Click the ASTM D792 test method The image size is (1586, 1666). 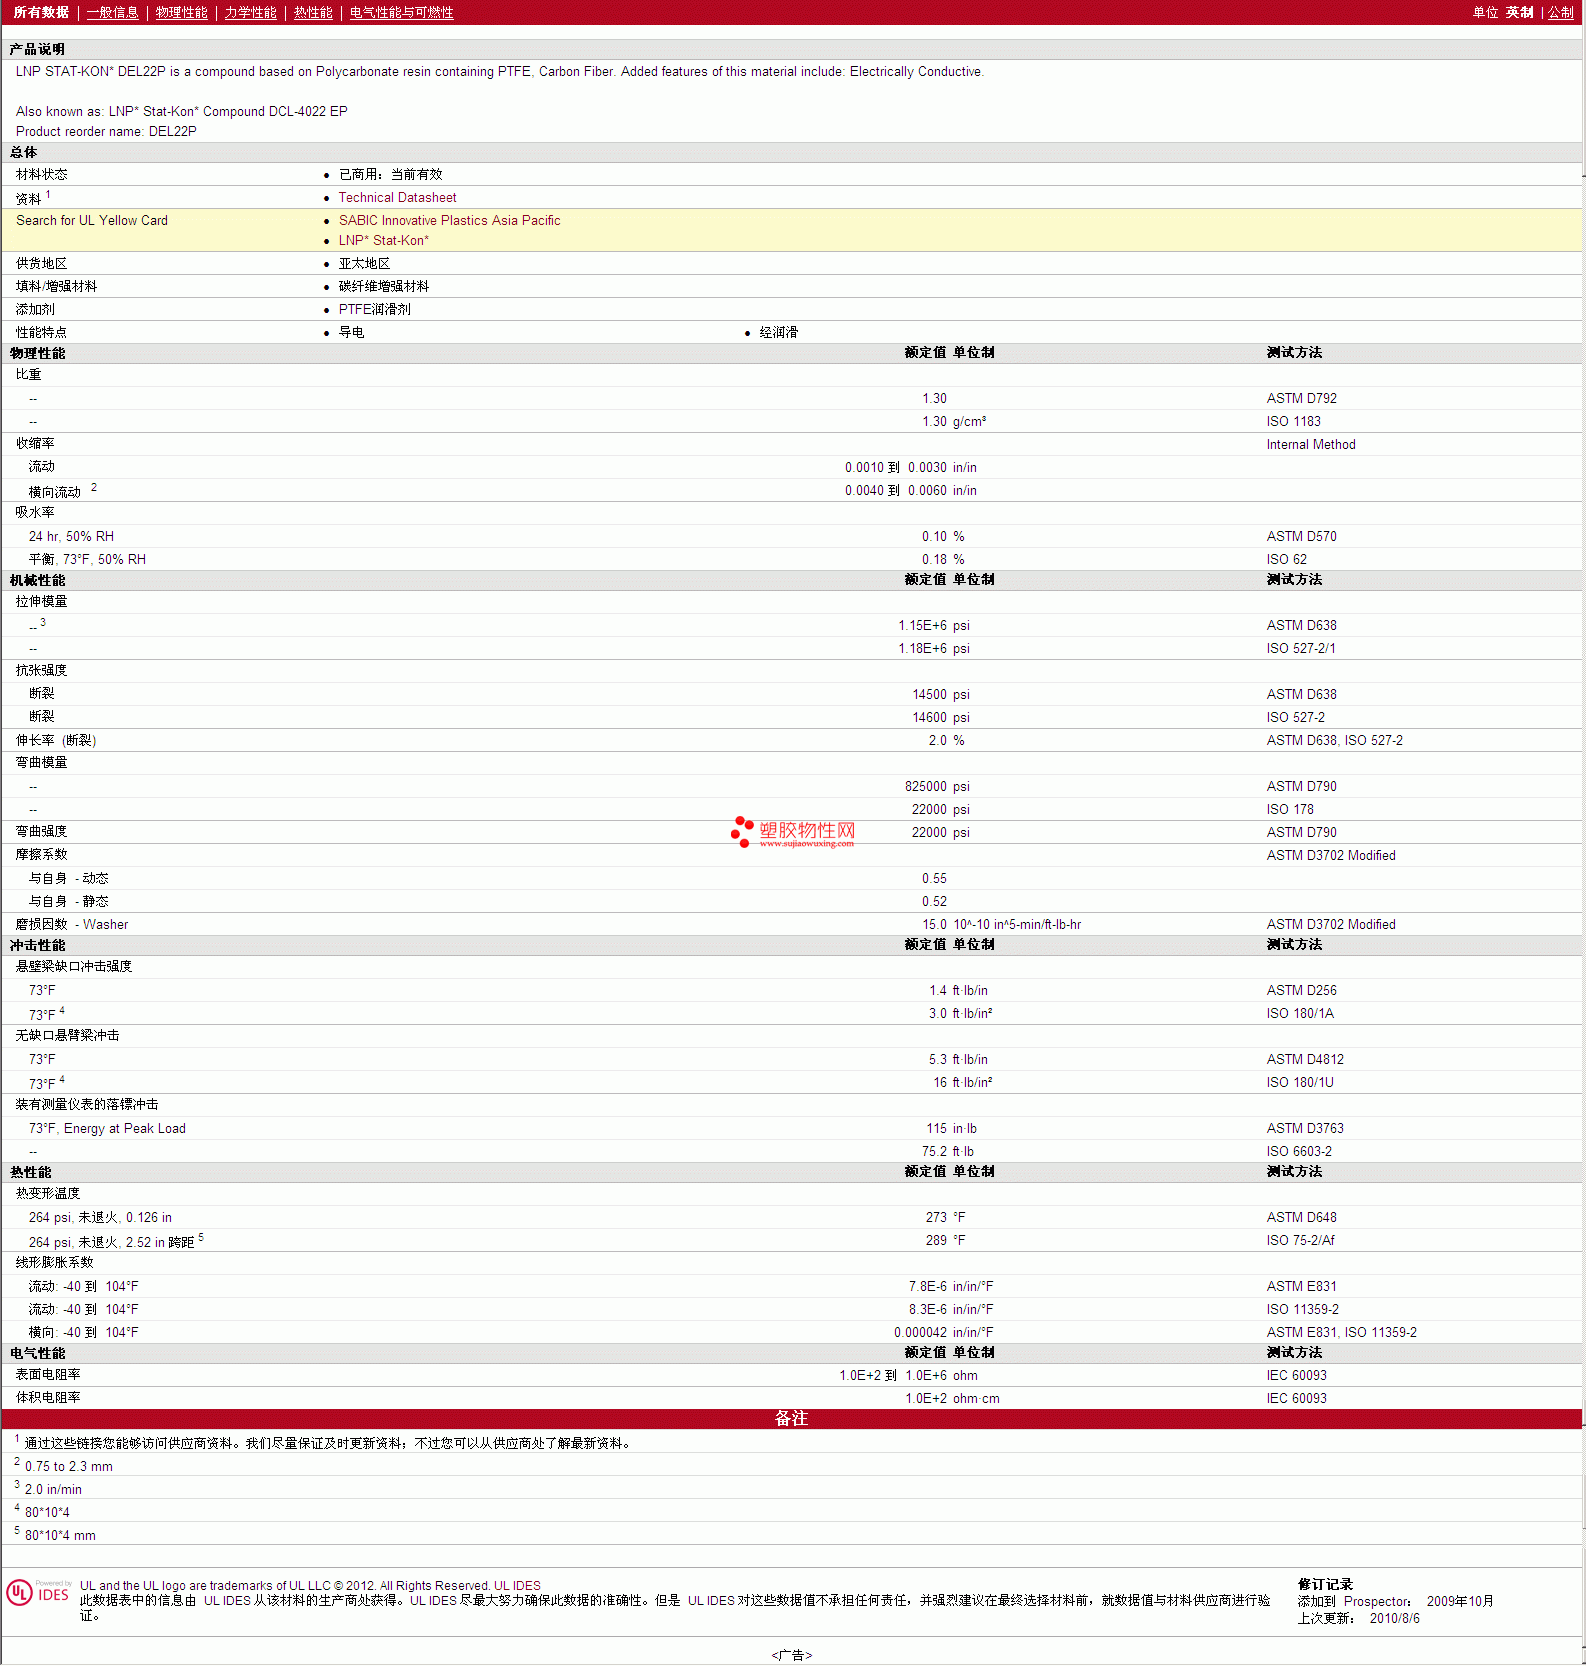pyautogui.click(x=1301, y=399)
